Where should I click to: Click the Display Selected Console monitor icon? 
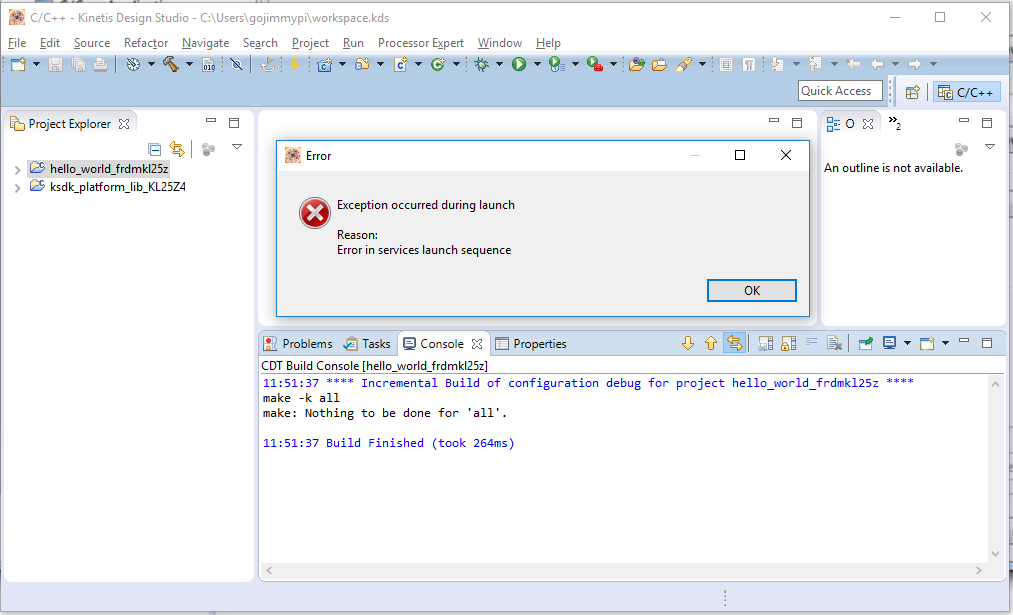pyautogui.click(x=890, y=343)
